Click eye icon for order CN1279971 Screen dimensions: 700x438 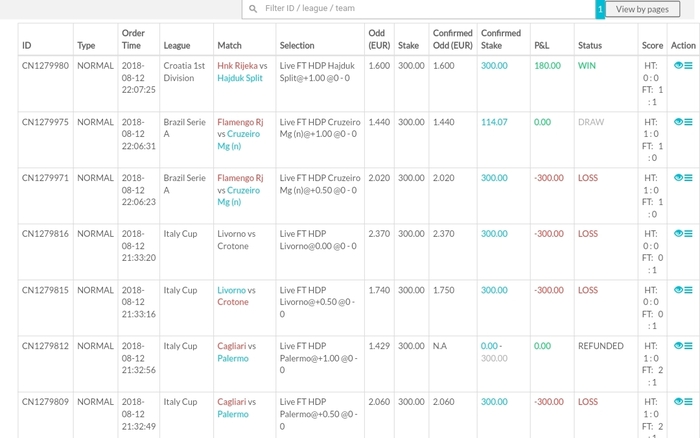678,178
